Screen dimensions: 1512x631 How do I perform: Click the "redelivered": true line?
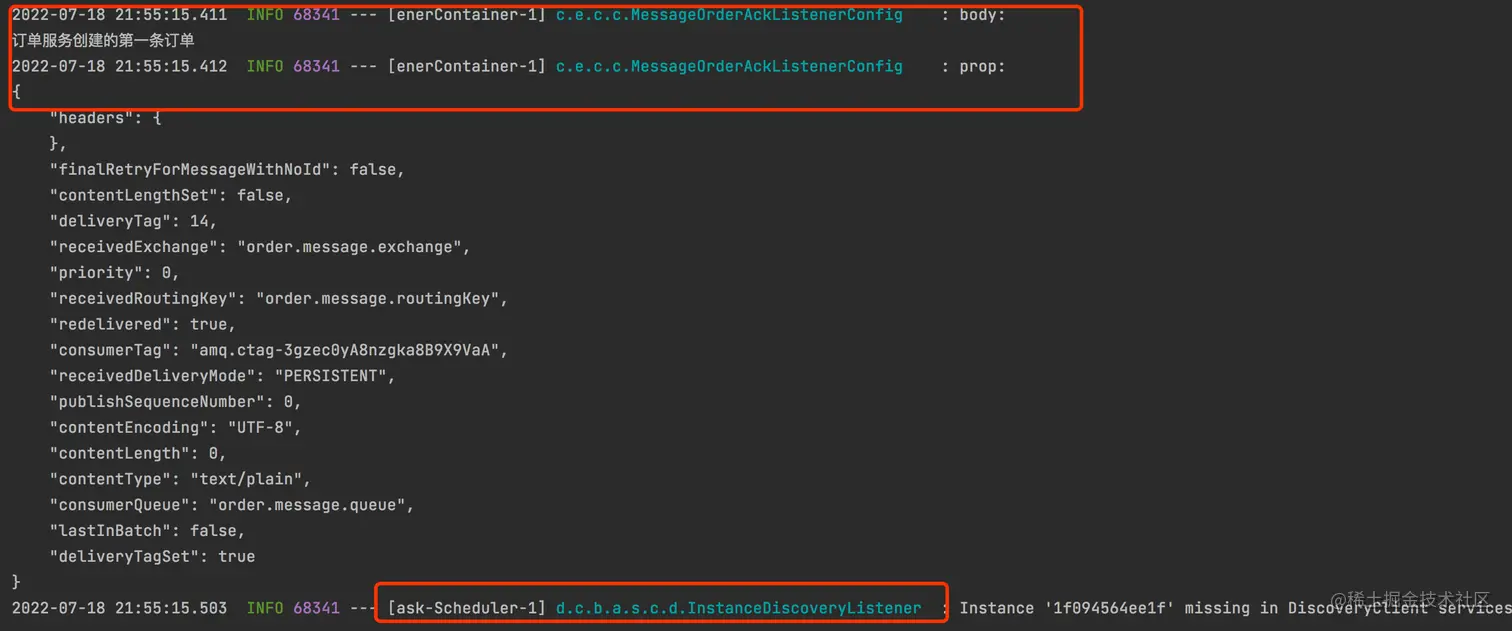[143, 325]
